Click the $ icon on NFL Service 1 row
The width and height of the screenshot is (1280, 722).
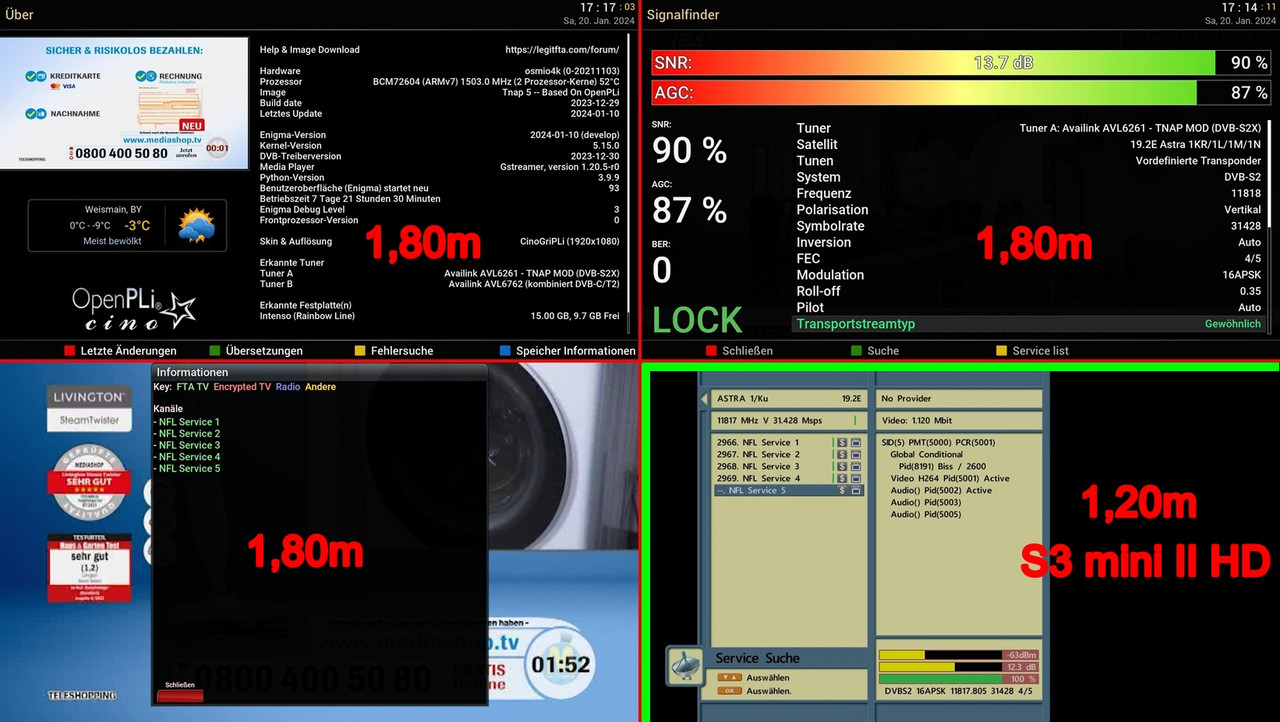pyautogui.click(x=842, y=442)
